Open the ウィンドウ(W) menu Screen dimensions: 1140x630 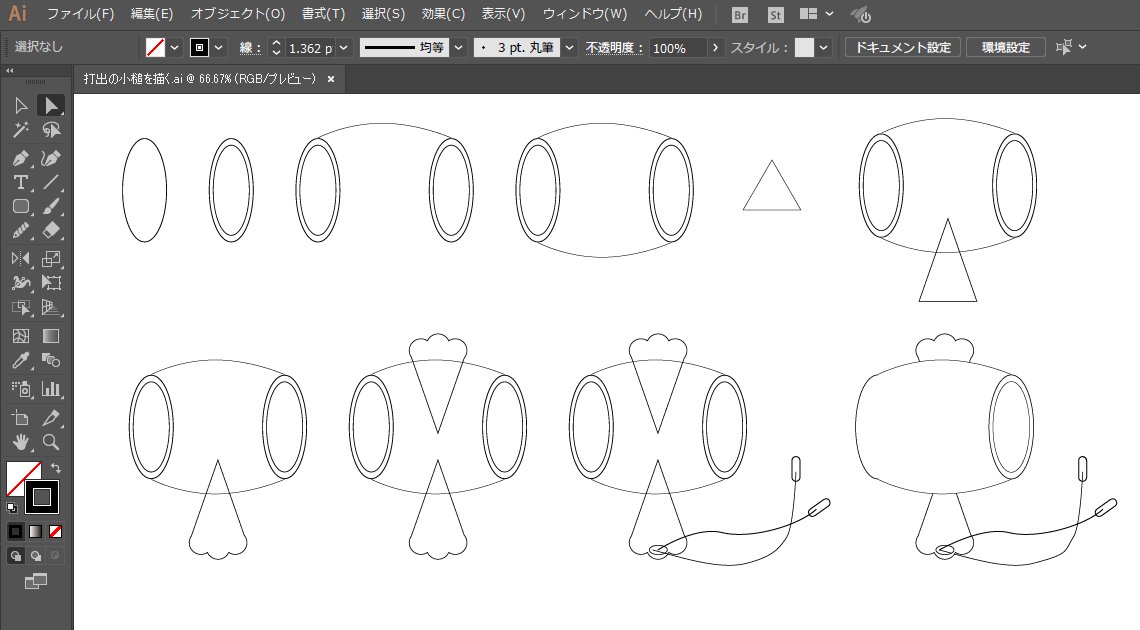(x=585, y=14)
